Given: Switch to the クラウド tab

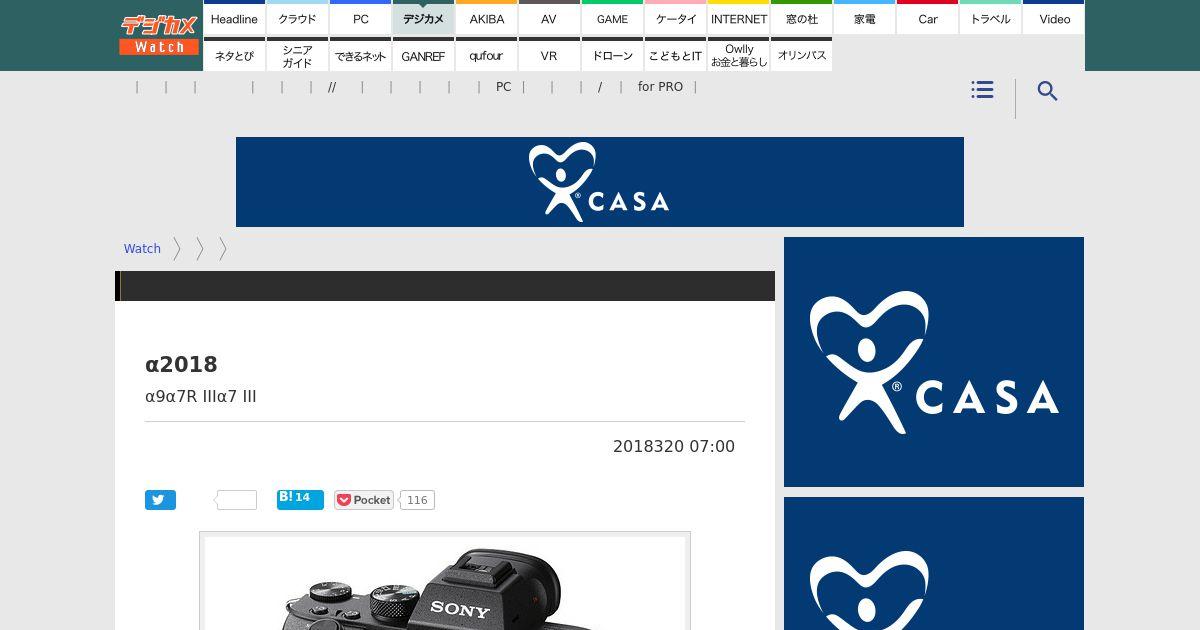Looking at the screenshot, I should (x=297, y=18).
